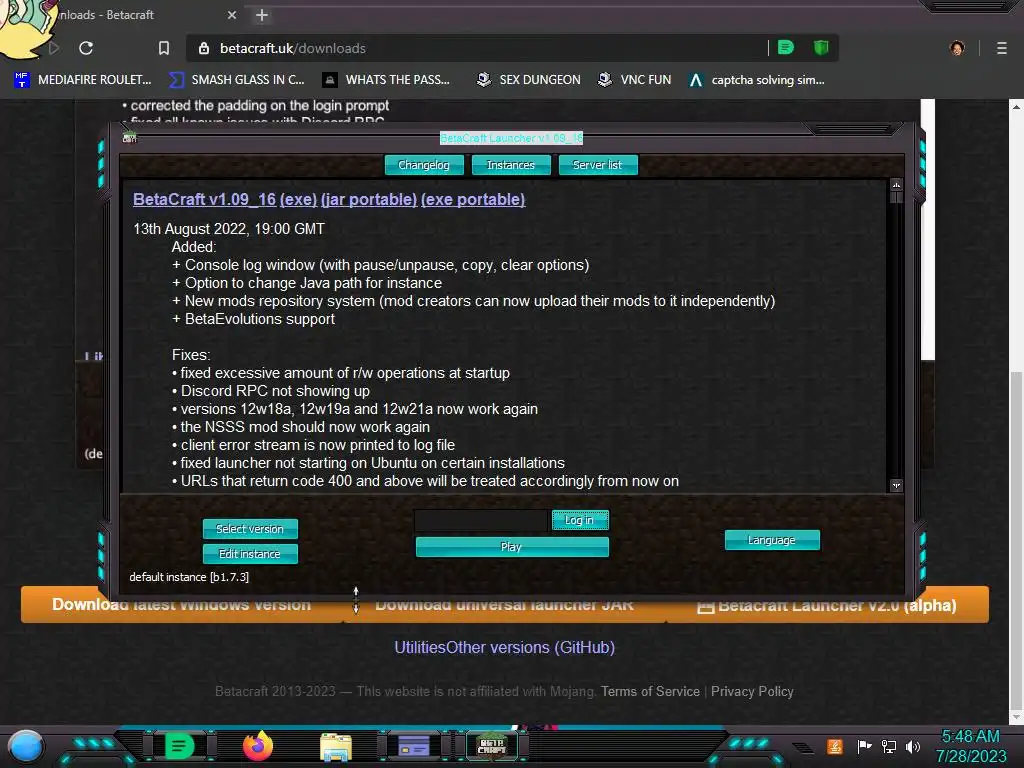This screenshot has width=1024, height=768.
Task: Open the Privacy Policy link
Action: pos(752,691)
